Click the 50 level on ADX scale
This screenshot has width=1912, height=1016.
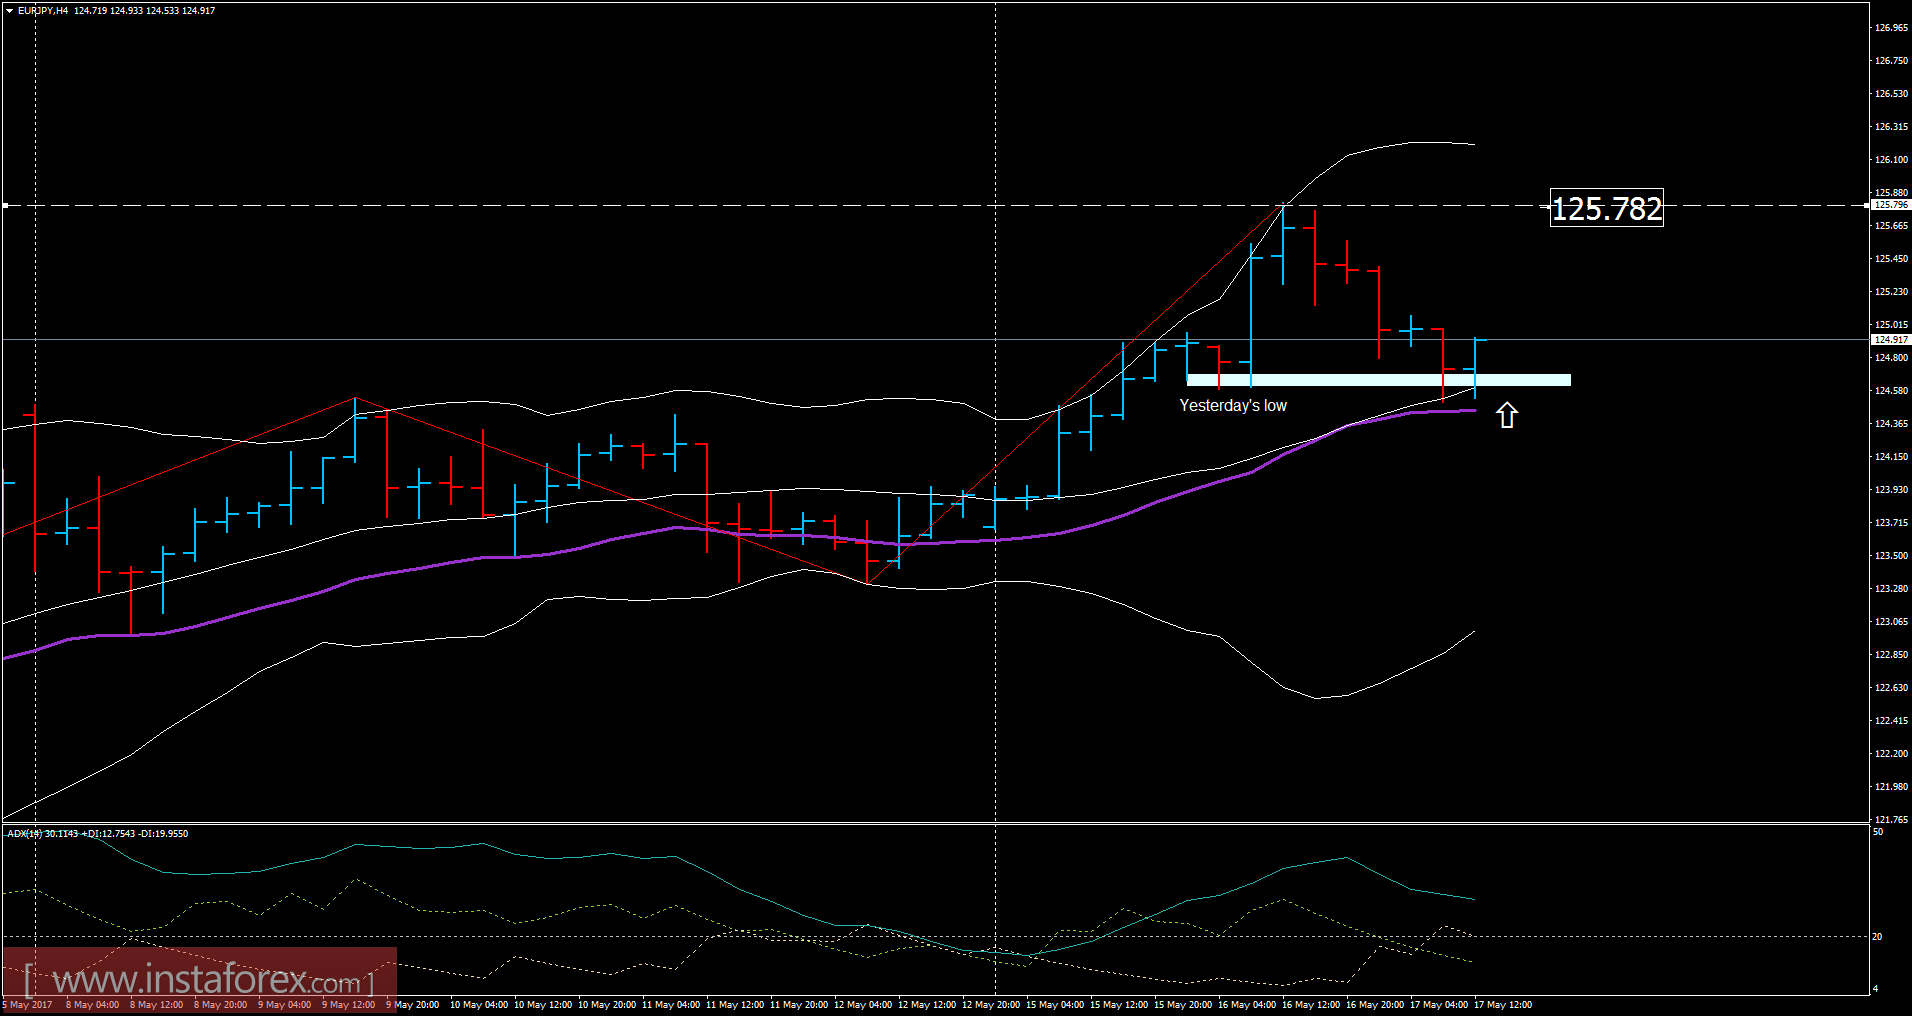tap(1878, 832)
